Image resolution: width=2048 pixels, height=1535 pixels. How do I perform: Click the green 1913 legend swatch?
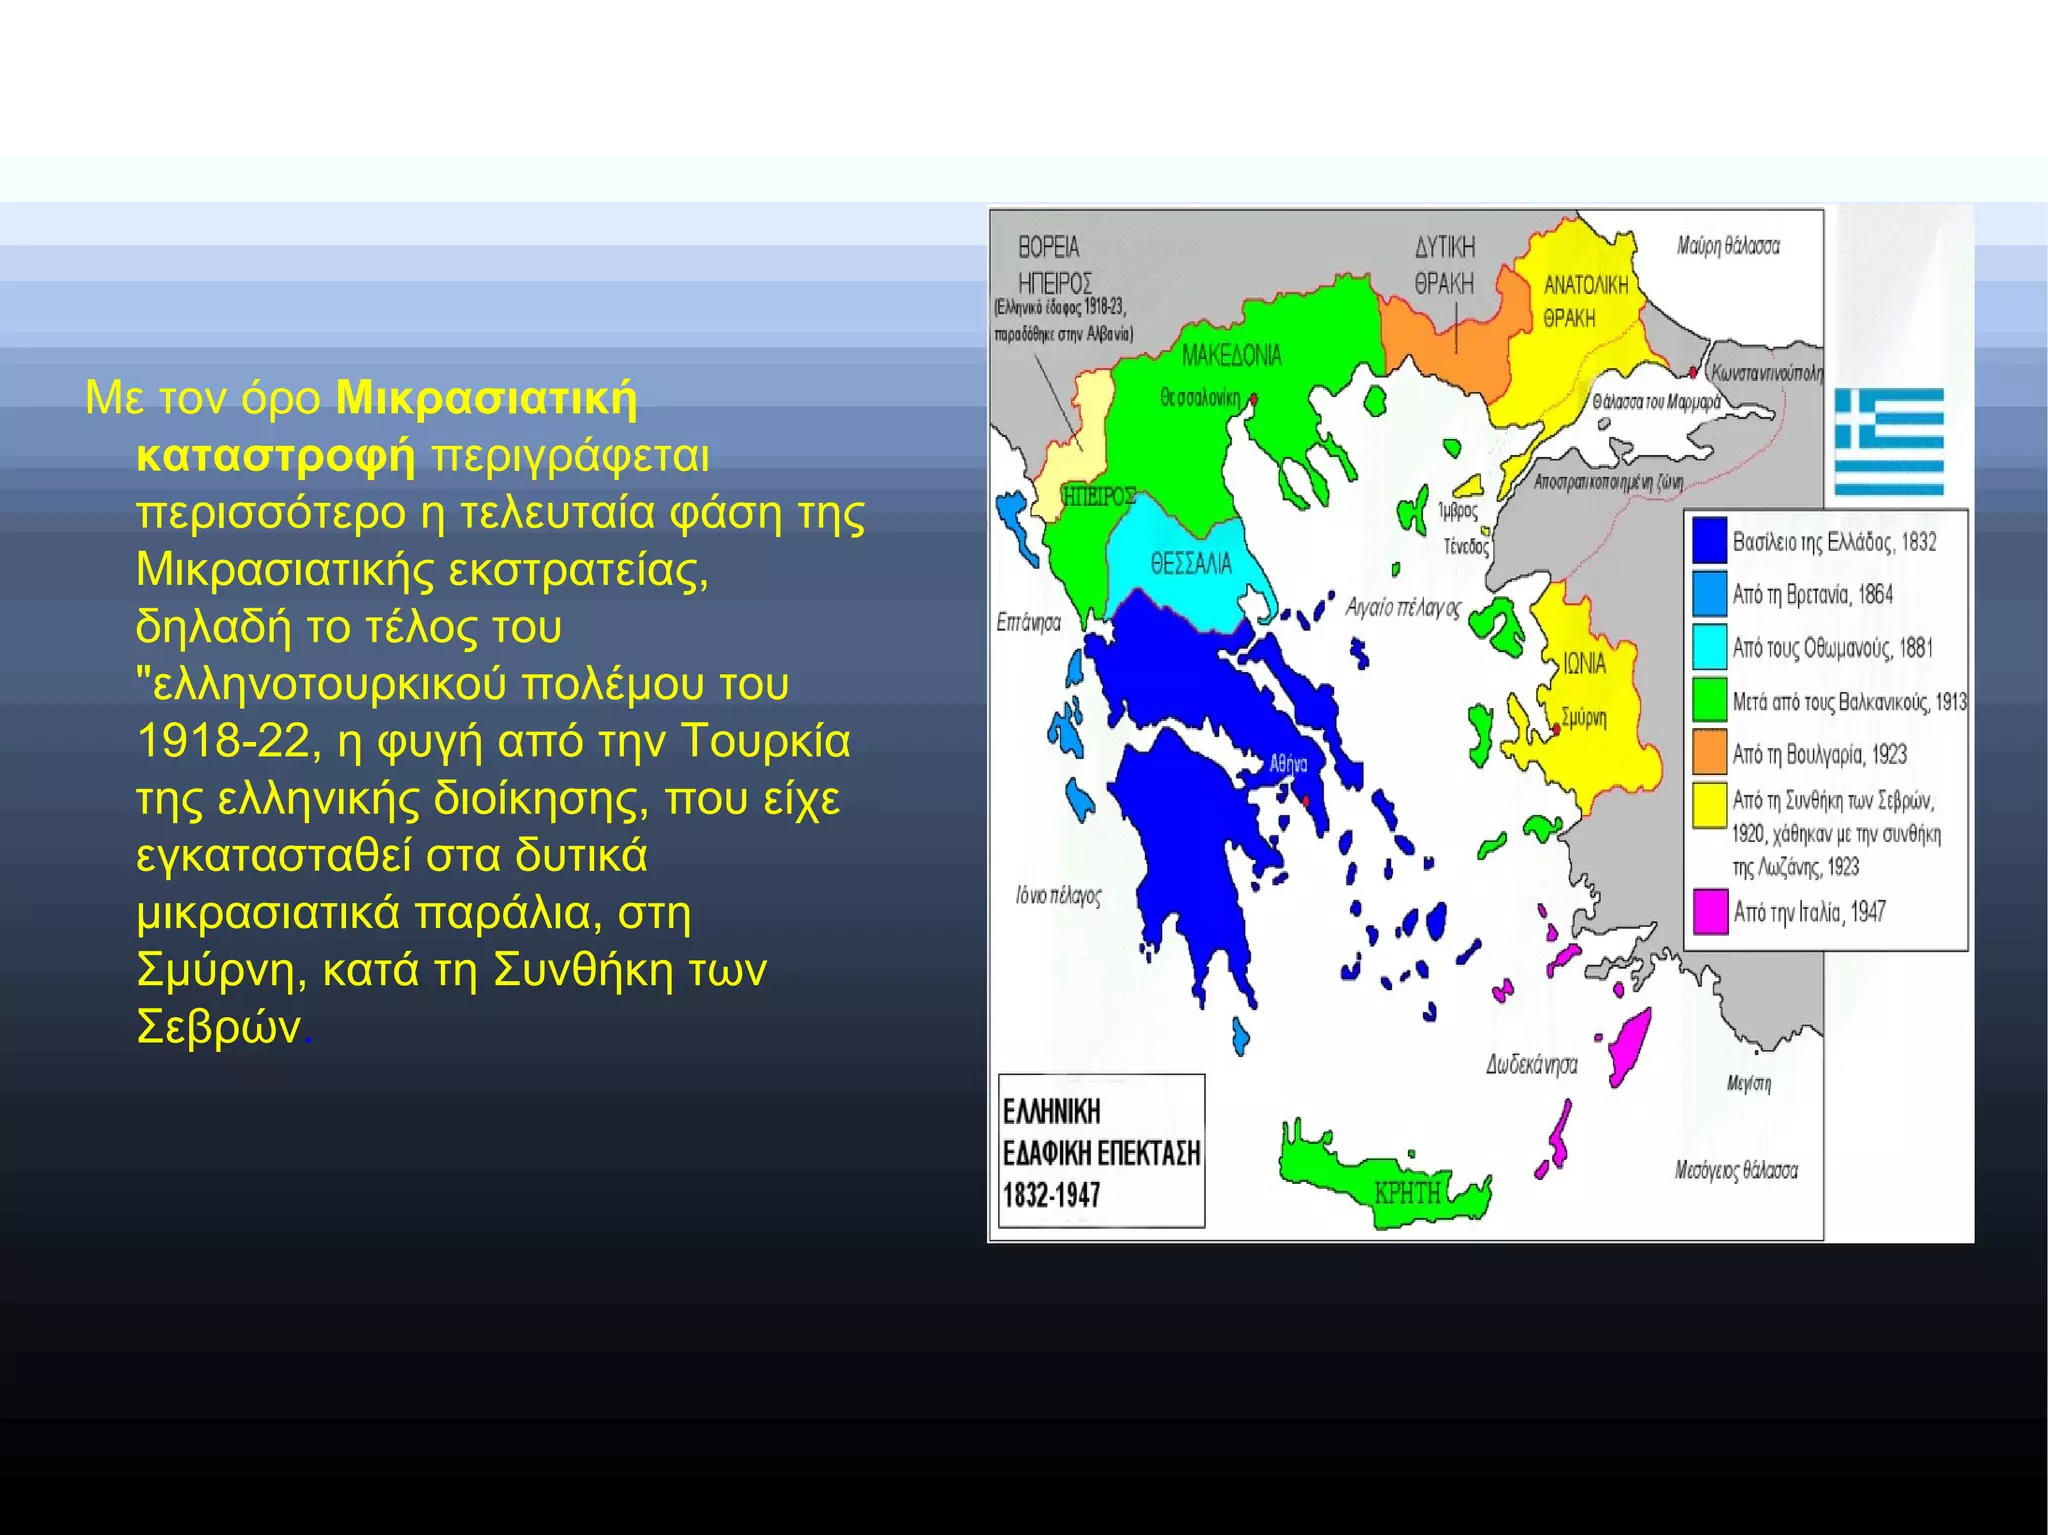click(x=1709, y=699)
